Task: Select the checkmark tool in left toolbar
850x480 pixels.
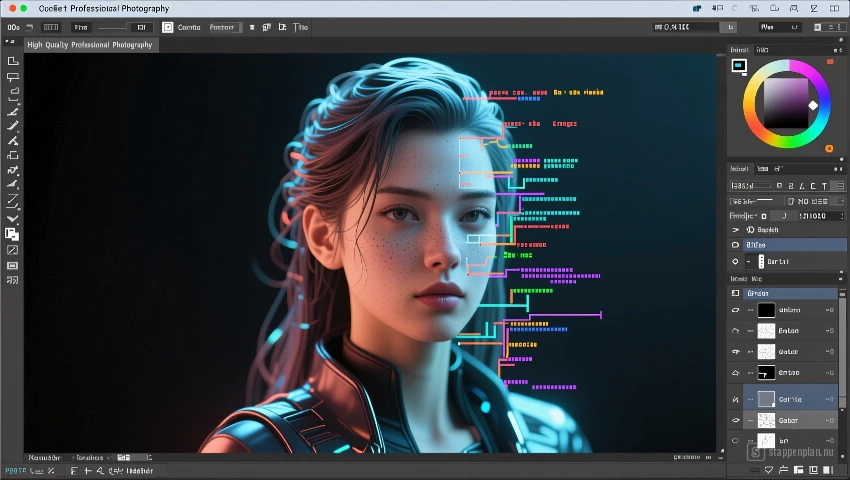Action: click(12, 219)
